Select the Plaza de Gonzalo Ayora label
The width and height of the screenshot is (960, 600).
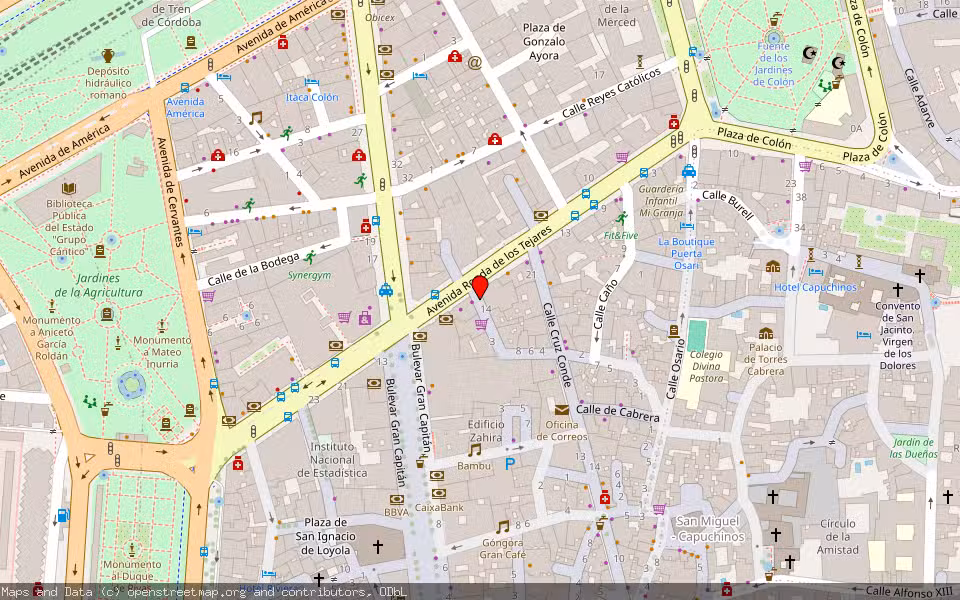pos(544,42)
